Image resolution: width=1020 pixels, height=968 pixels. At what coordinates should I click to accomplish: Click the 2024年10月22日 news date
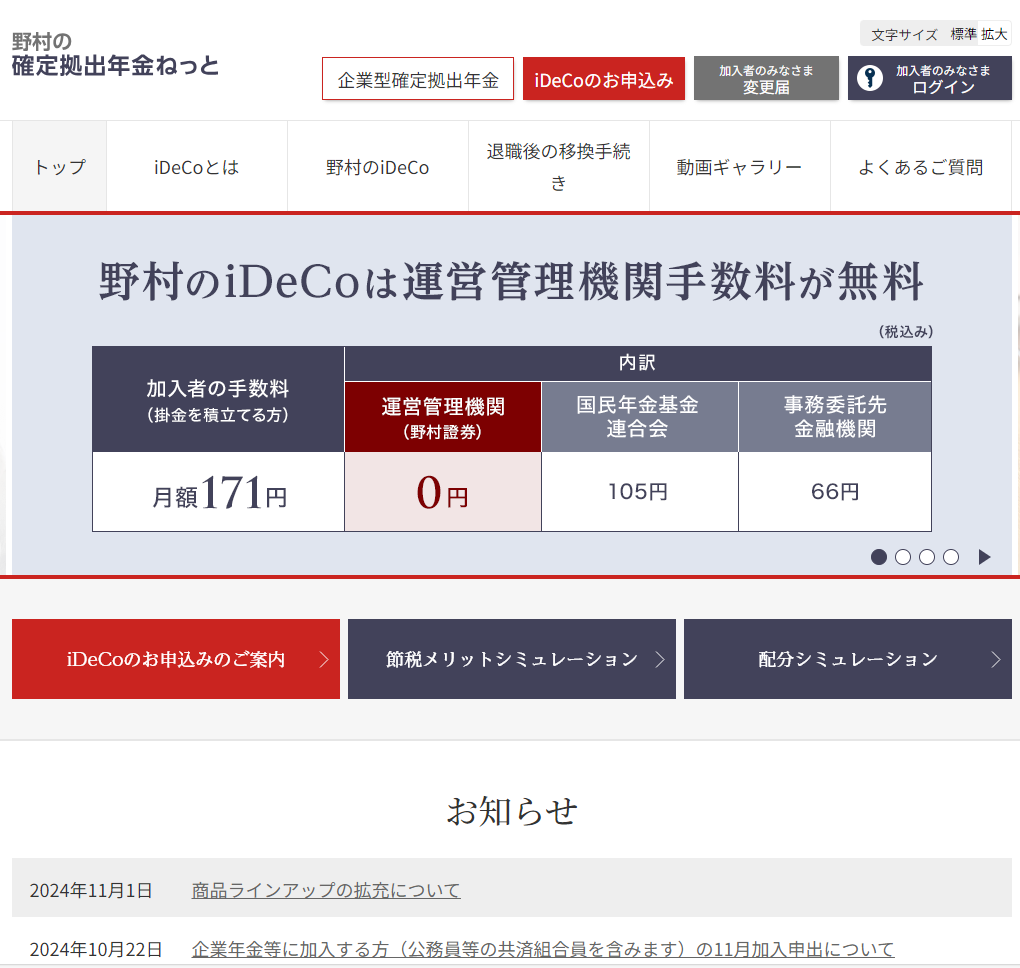click(96, 949)
